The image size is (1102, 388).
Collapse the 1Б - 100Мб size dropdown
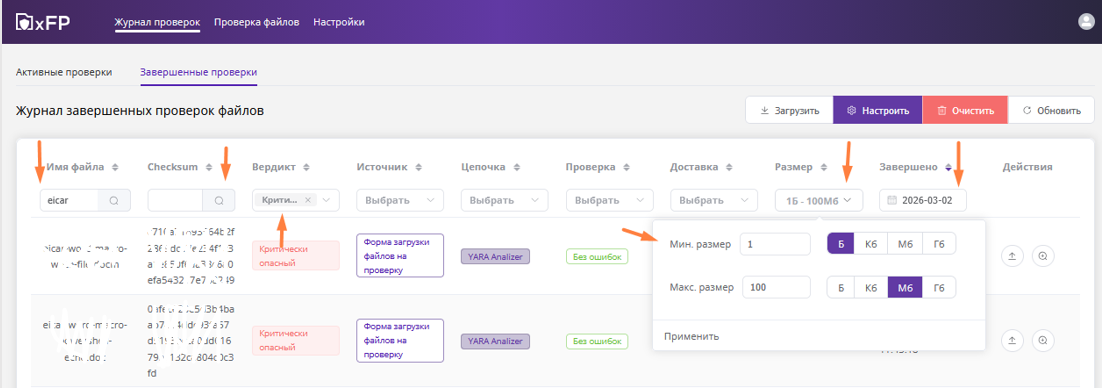click(819, 200)
